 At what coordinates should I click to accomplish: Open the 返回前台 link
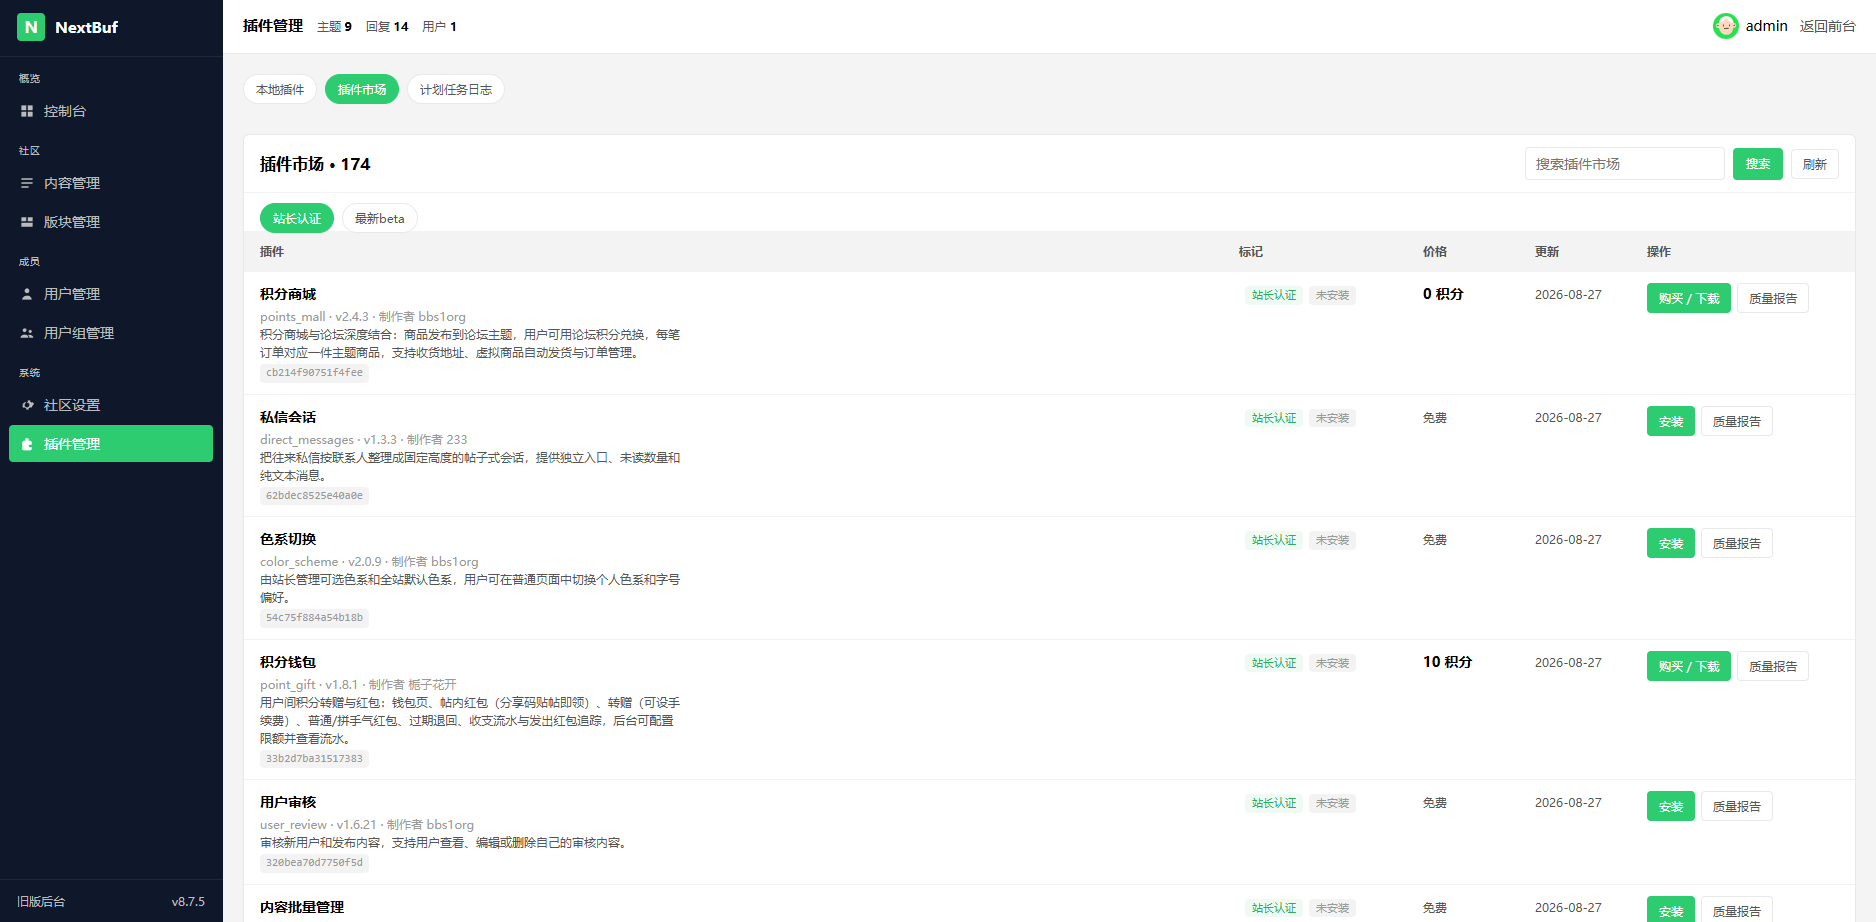(x=1827, y=26)
